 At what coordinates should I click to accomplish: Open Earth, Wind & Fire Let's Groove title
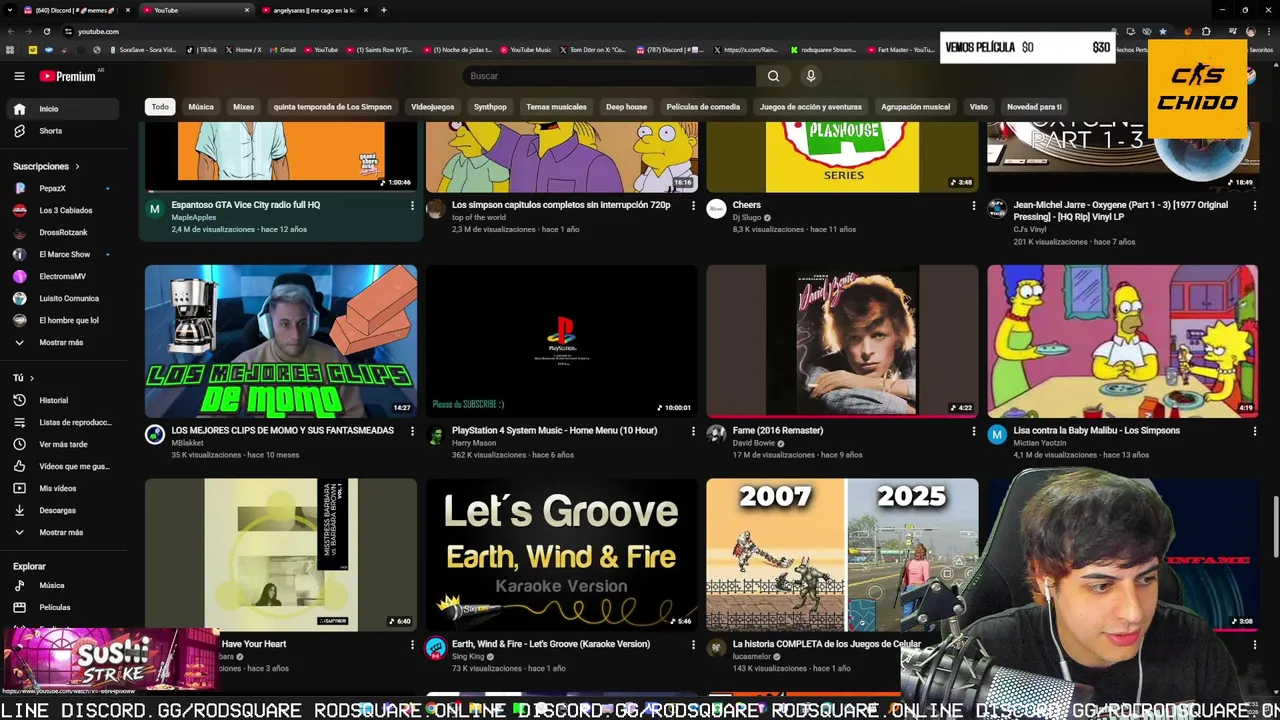coord(551,644)
